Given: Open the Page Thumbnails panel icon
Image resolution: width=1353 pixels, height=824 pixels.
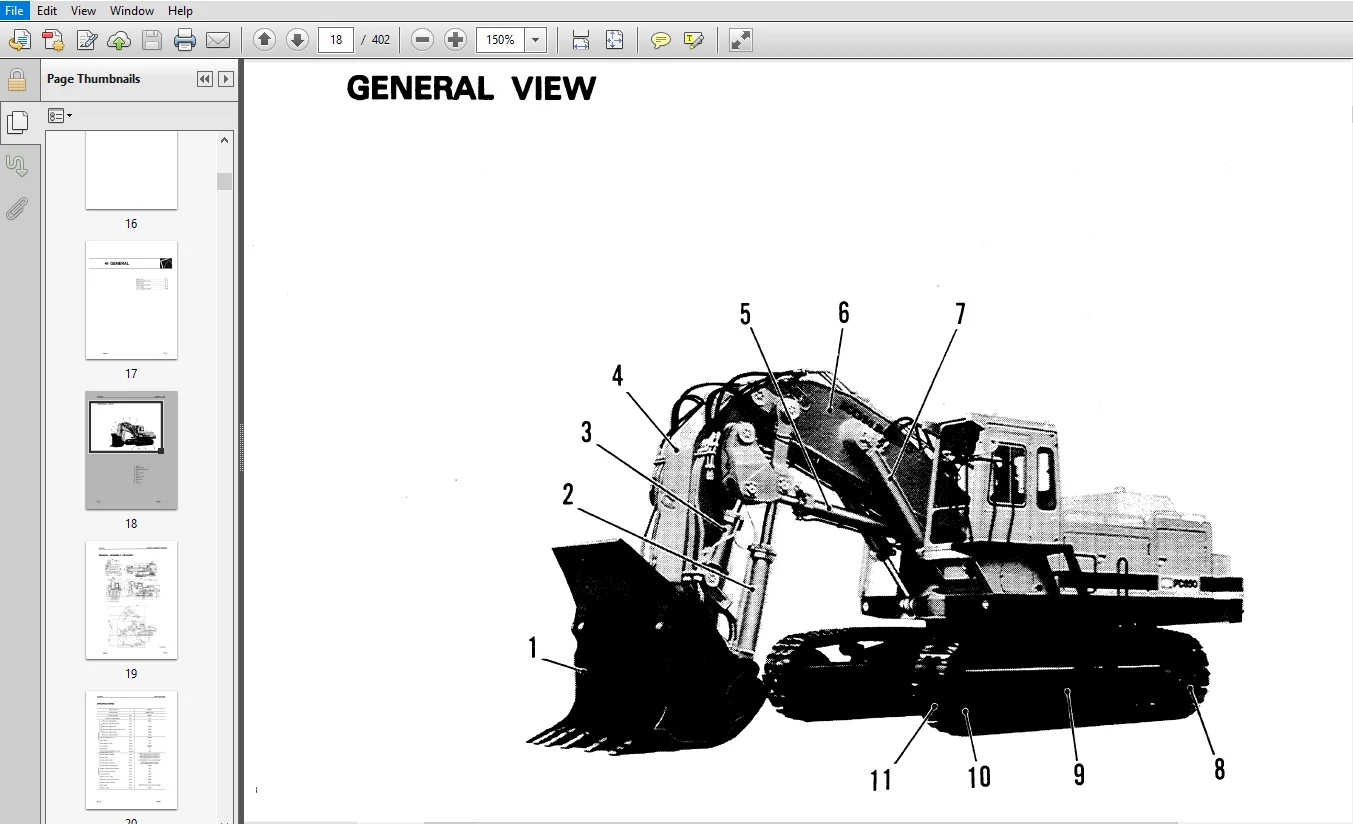Looking at the screenshot, I should tap(17, 123).
